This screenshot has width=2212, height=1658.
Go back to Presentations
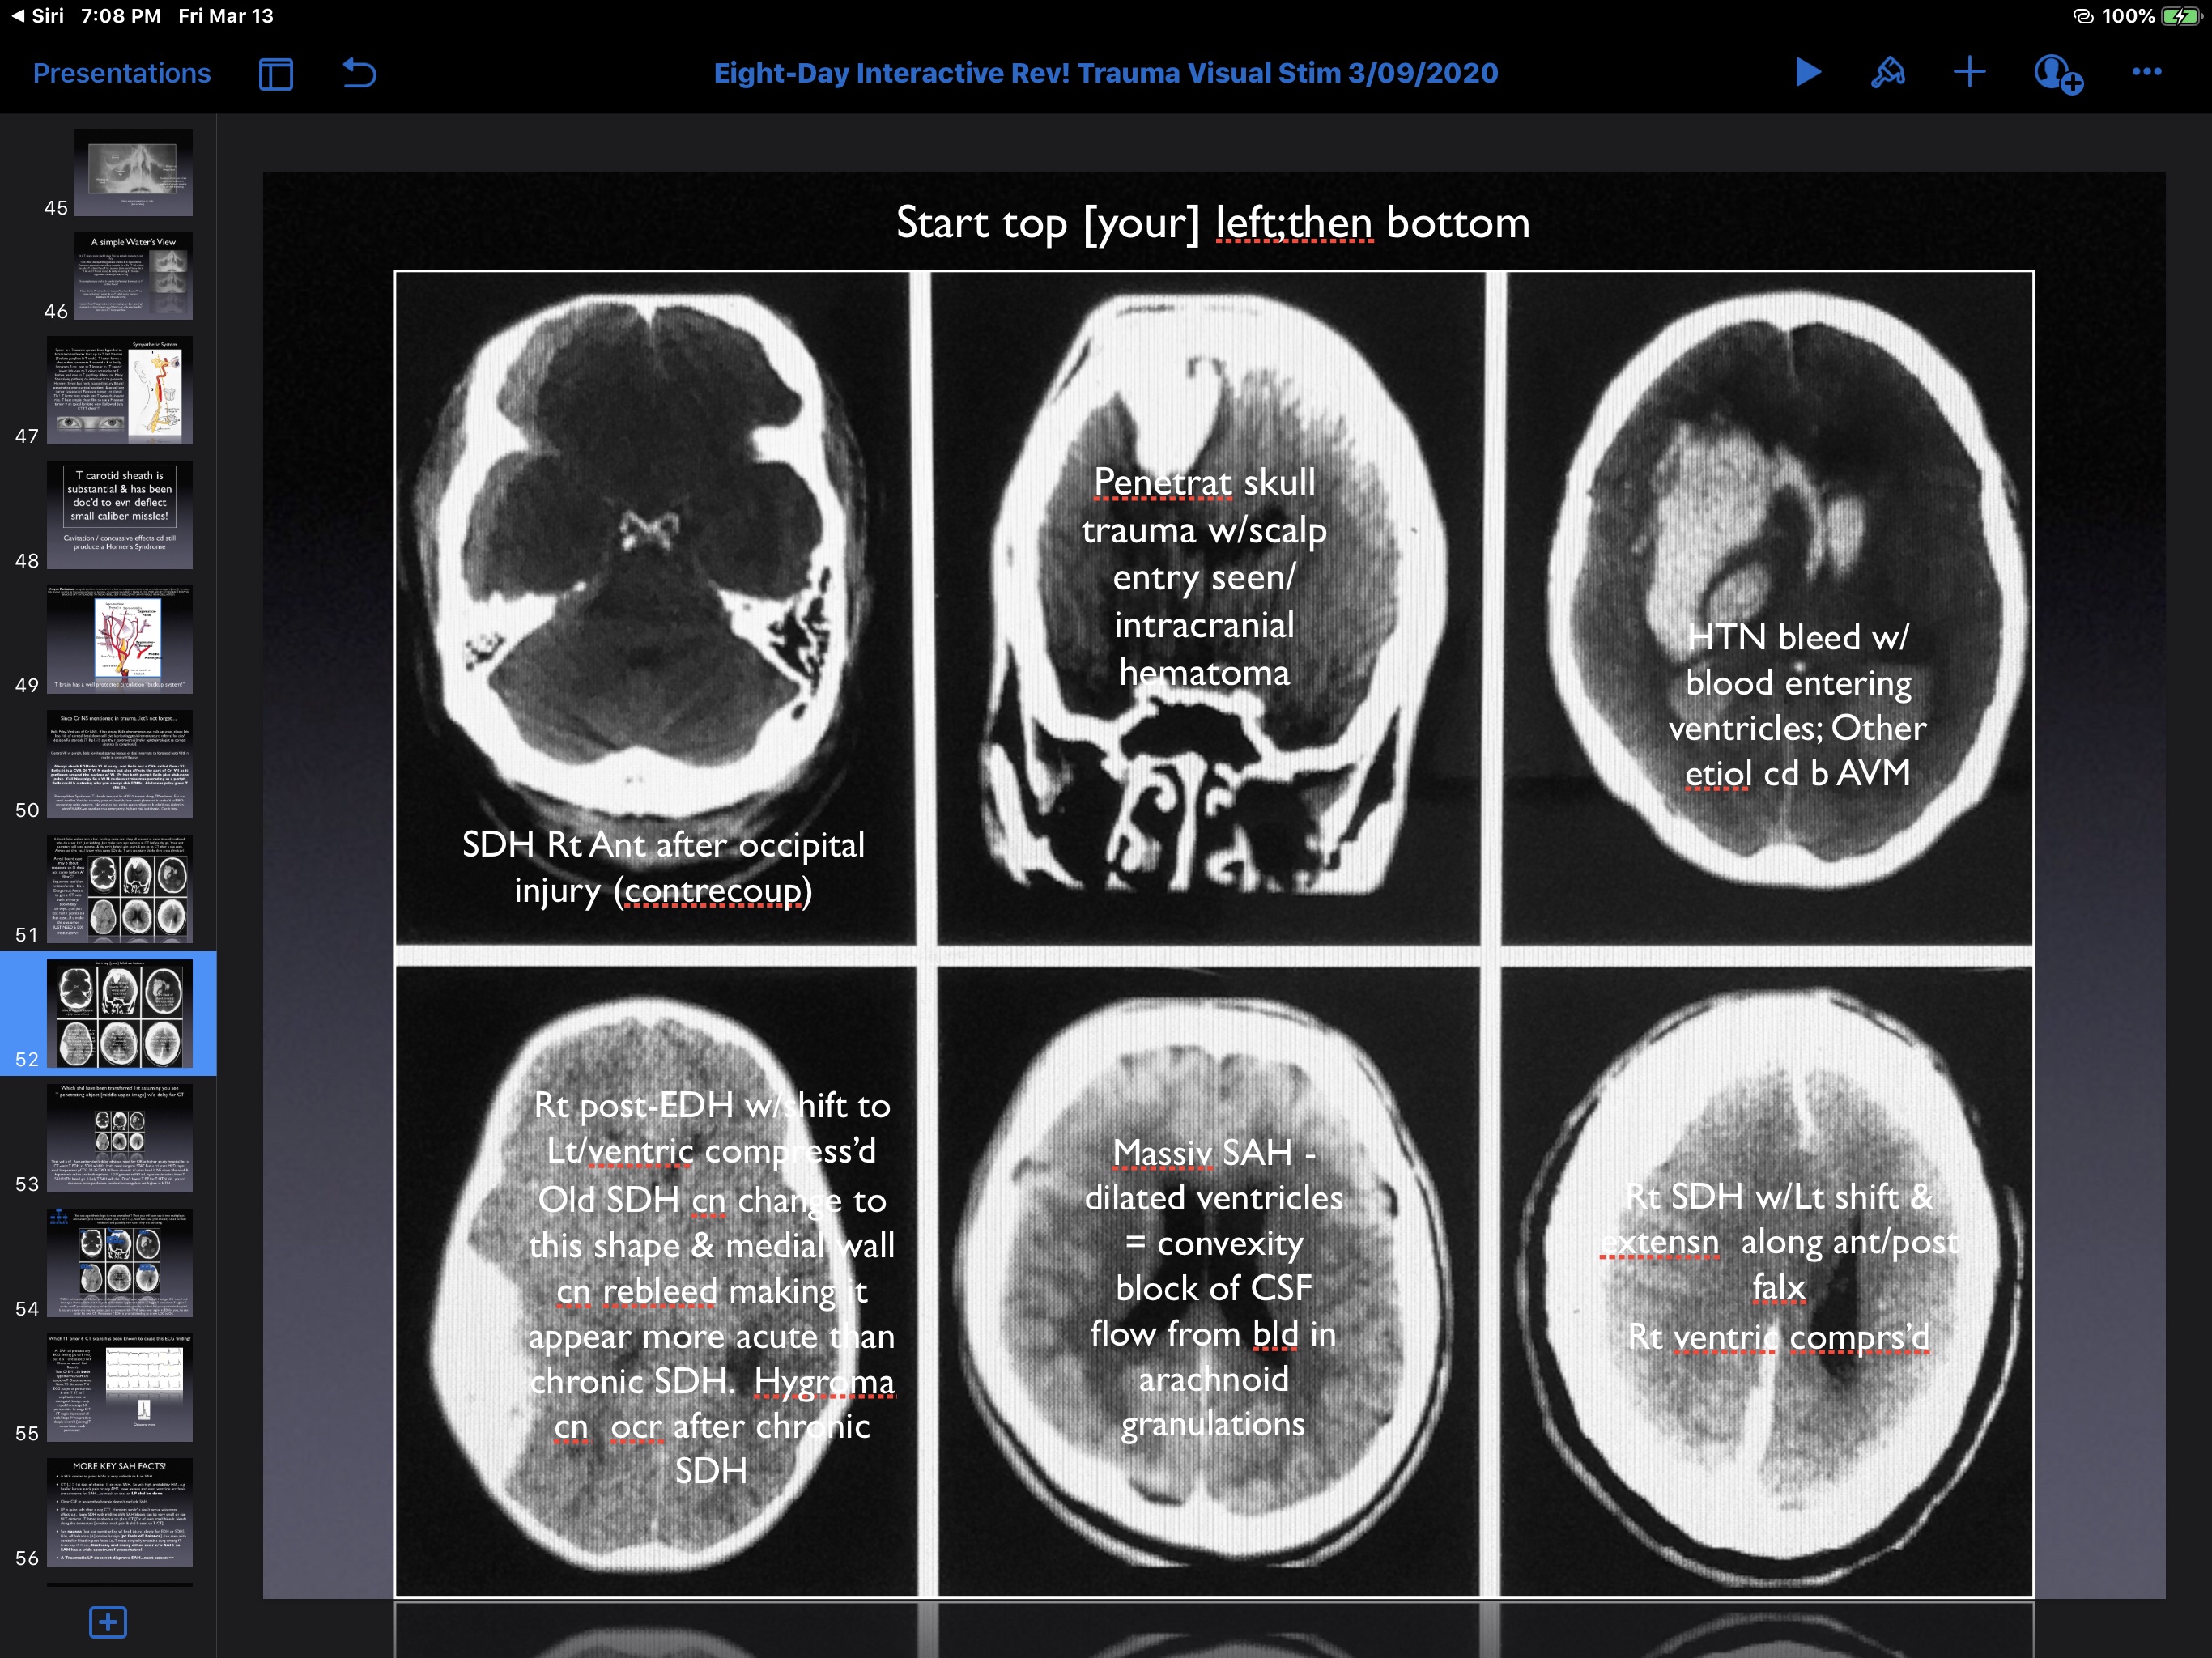pyautogui.click(x=121, y=73)
